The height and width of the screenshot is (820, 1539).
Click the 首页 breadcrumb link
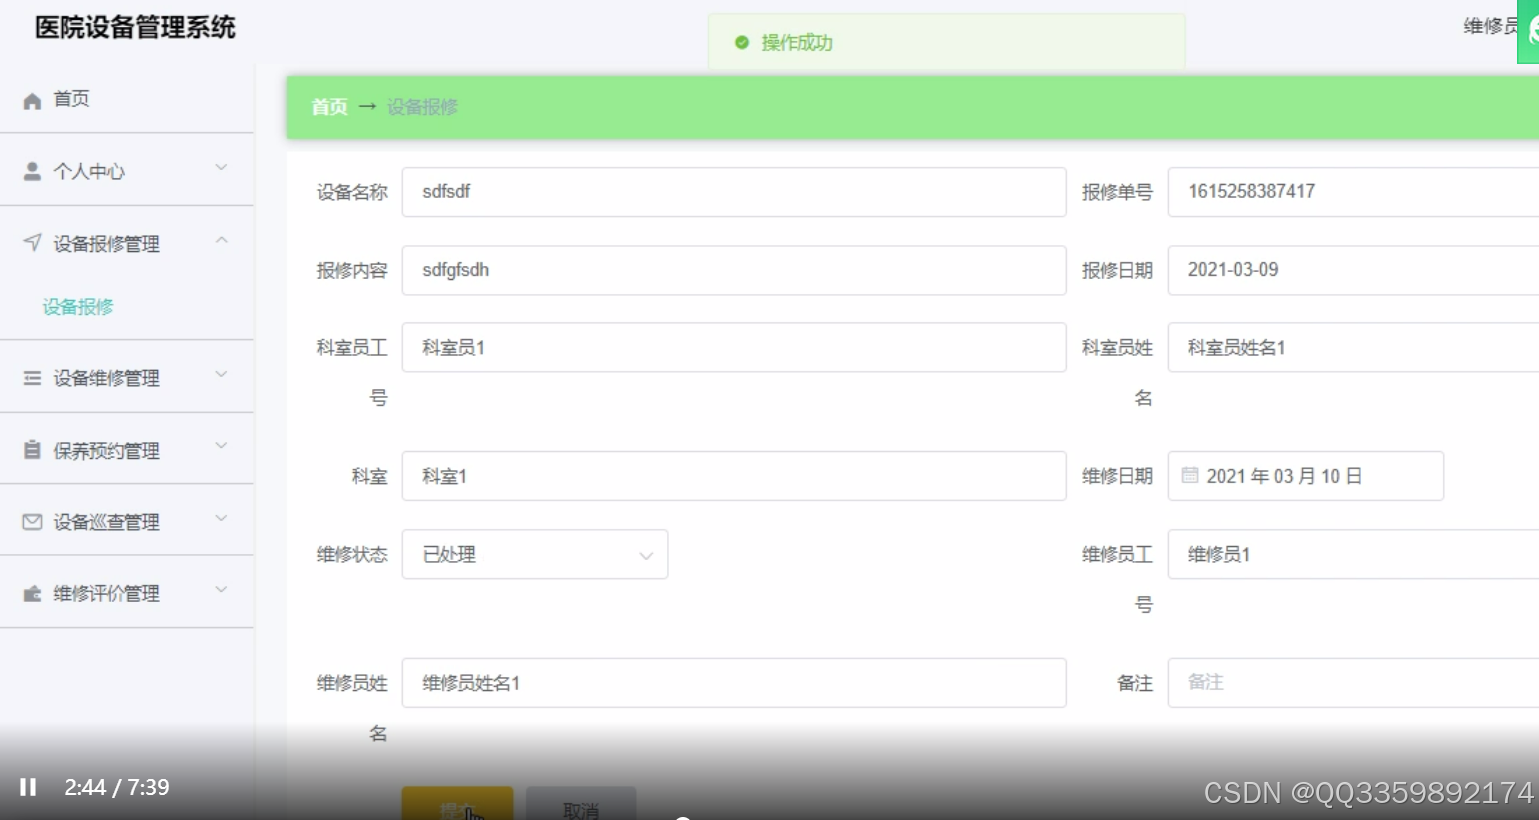tap(329, 107)
